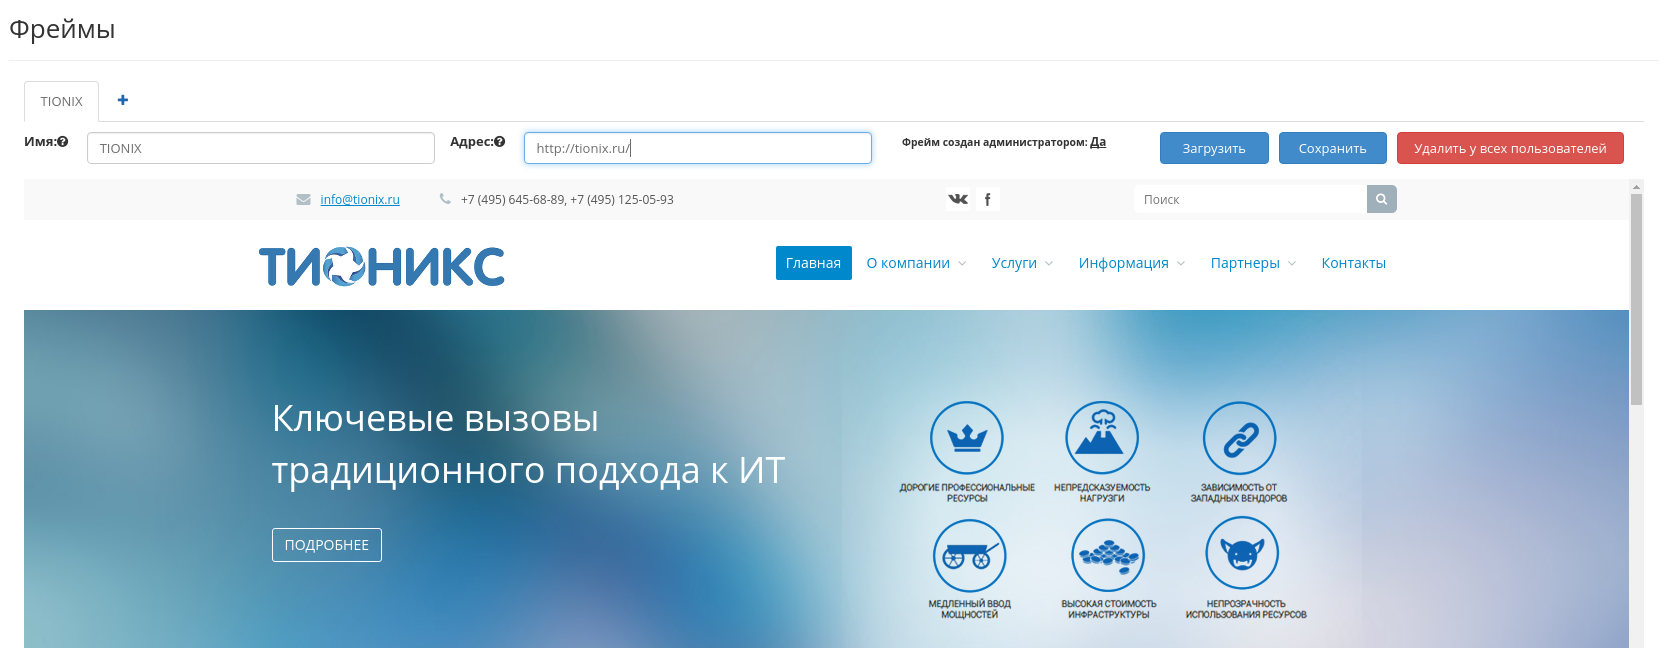1666x648 pixels.
Task: Expand the Информация dropdown menu
Action: 1131,263
